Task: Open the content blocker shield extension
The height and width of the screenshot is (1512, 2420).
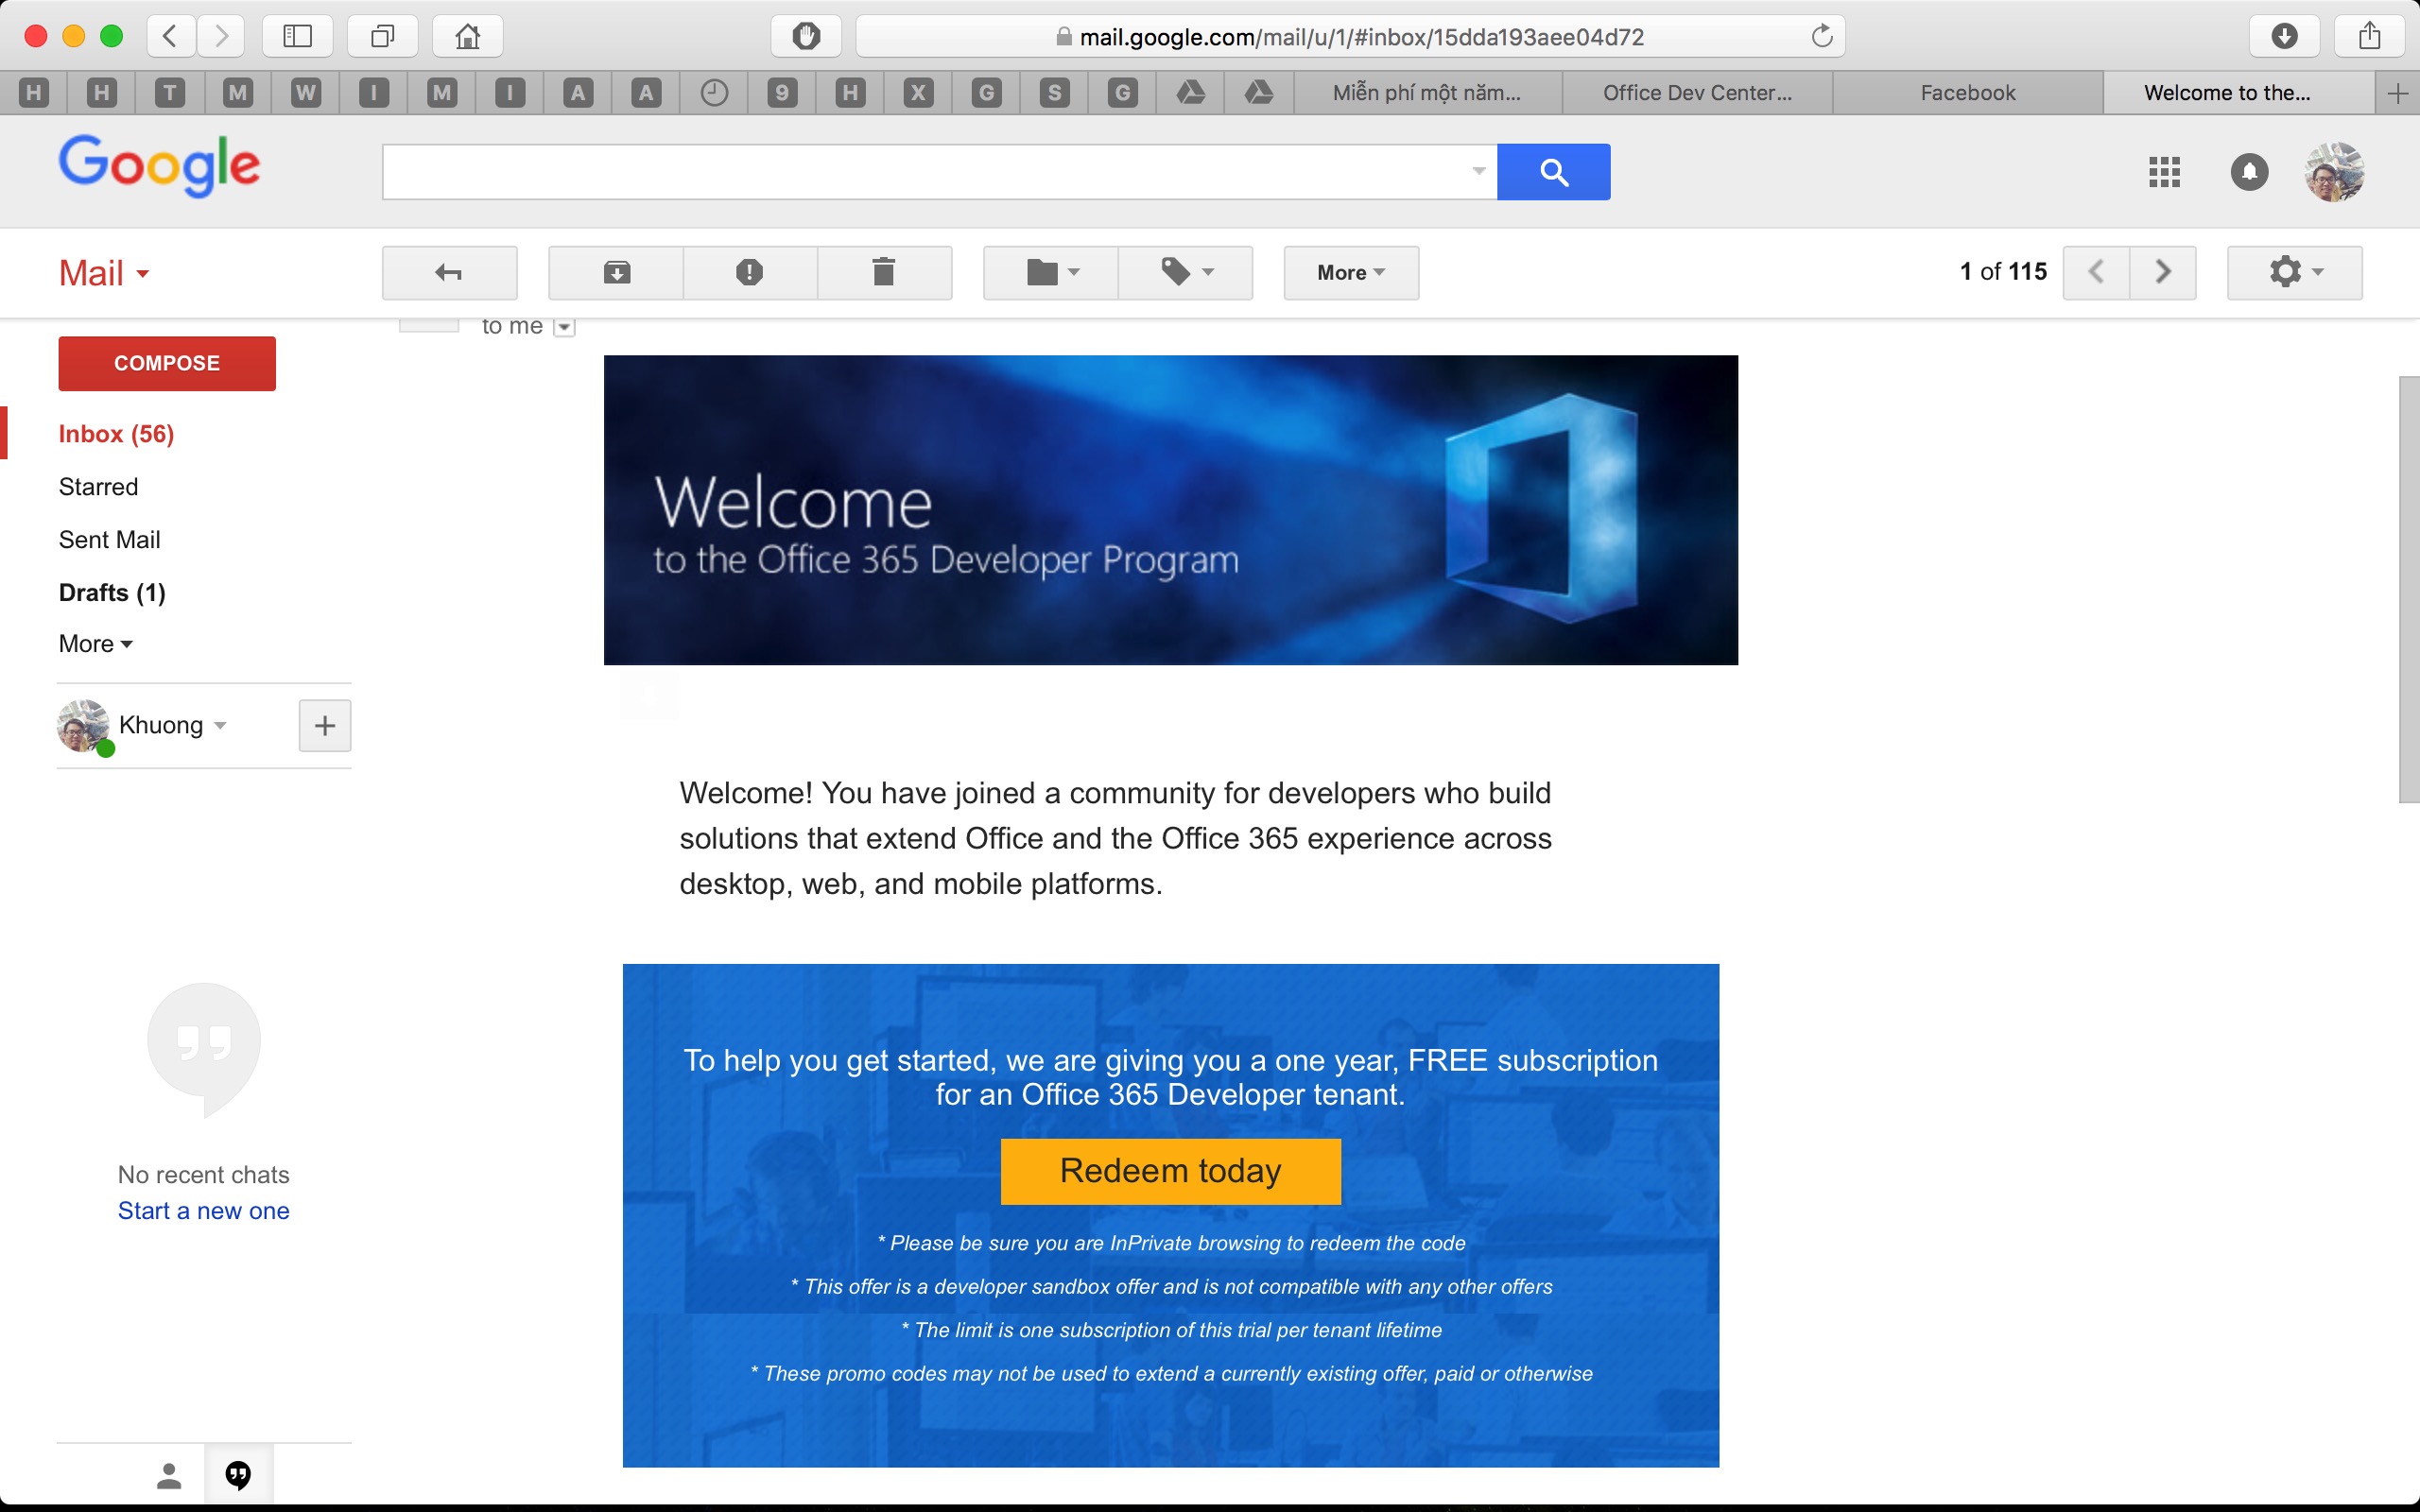Action: click(x=806, y=37)
